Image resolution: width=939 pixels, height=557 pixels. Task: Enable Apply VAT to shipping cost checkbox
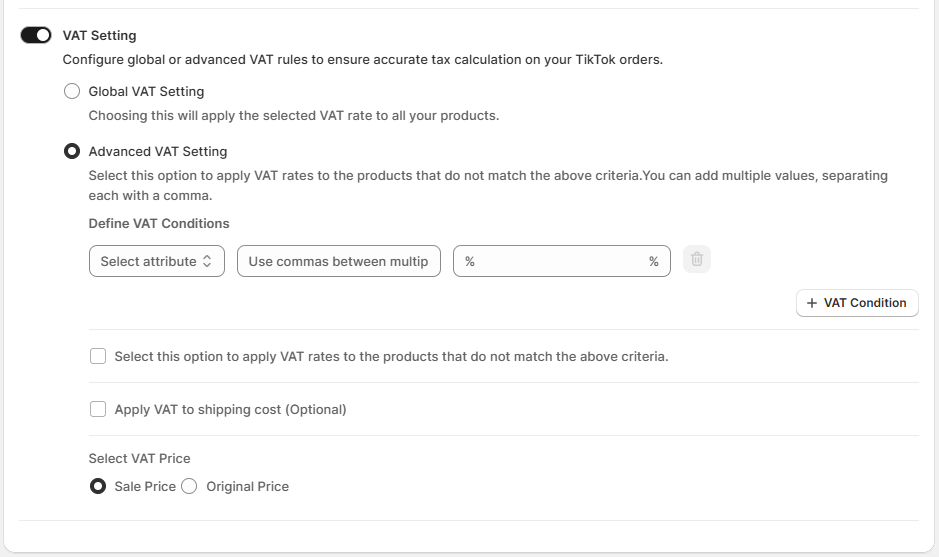point(98,409)
